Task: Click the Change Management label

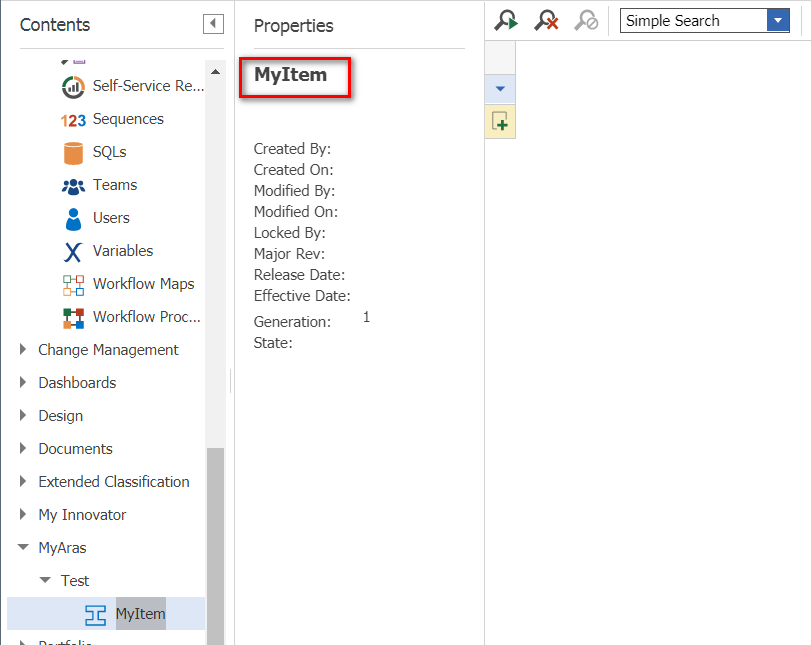Action: click(109, 350)
